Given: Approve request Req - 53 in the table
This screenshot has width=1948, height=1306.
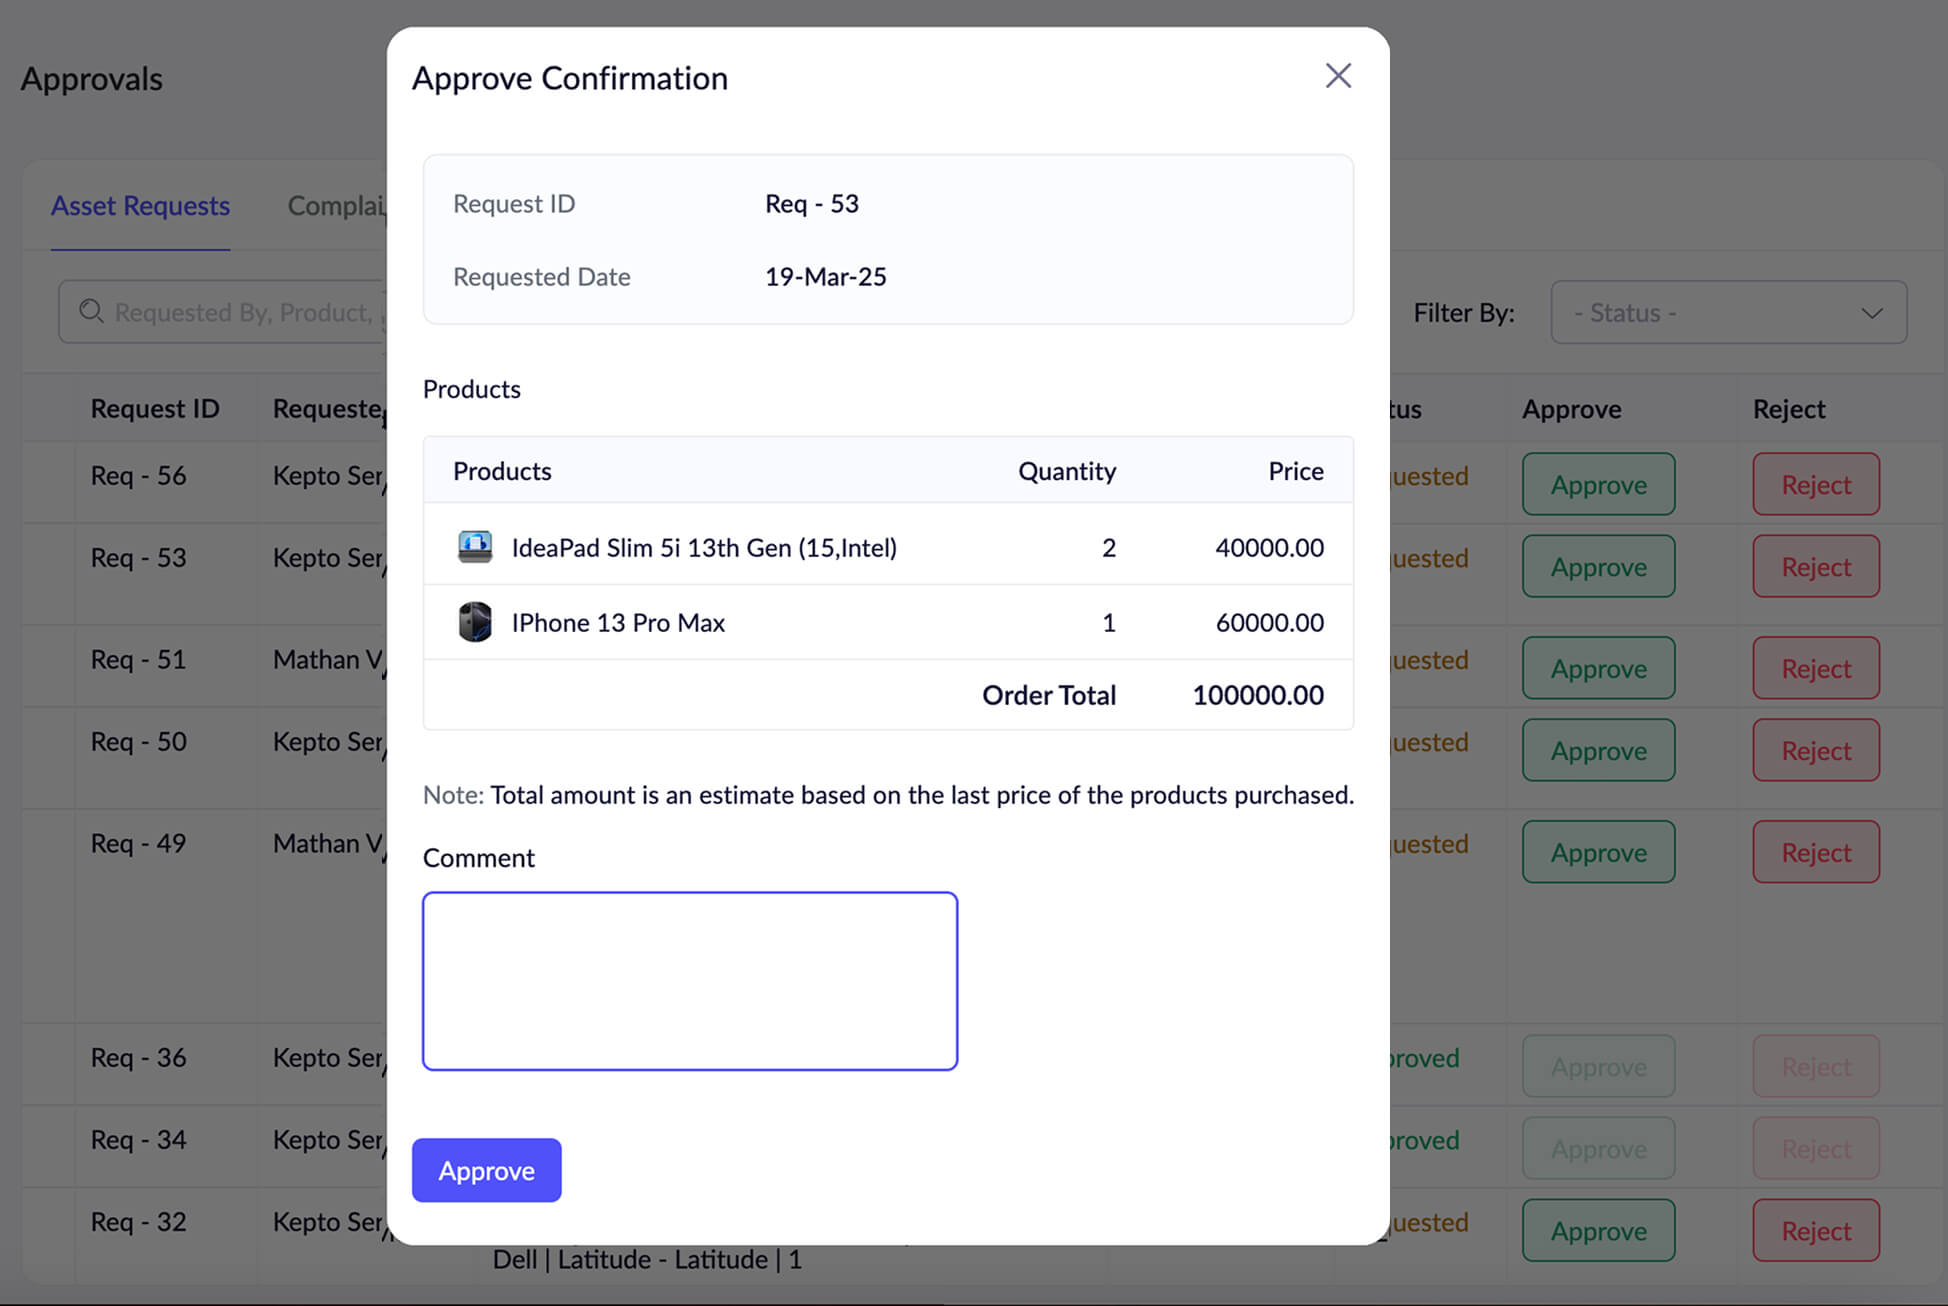Looking at the screenshot, I should pyautogui.click(x=1598, y=566).
